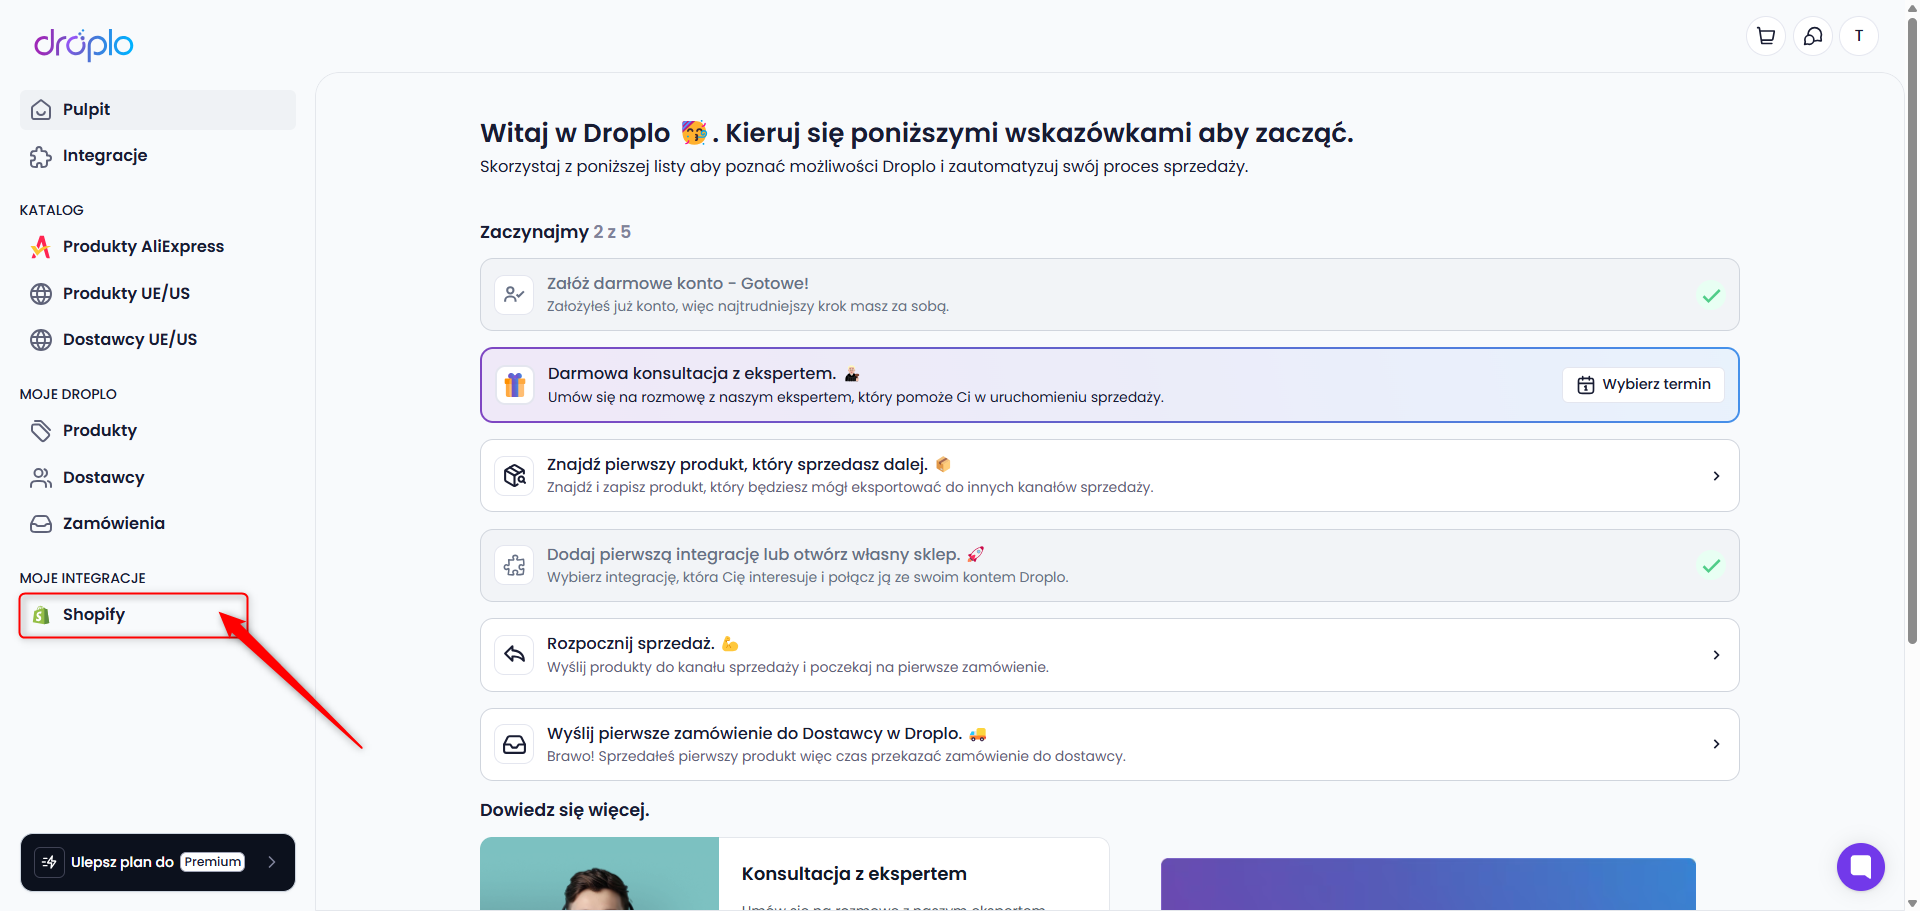The image size is (1920, 911).
Task: Open Zamówienia orders page
Action: click(158, 524)
